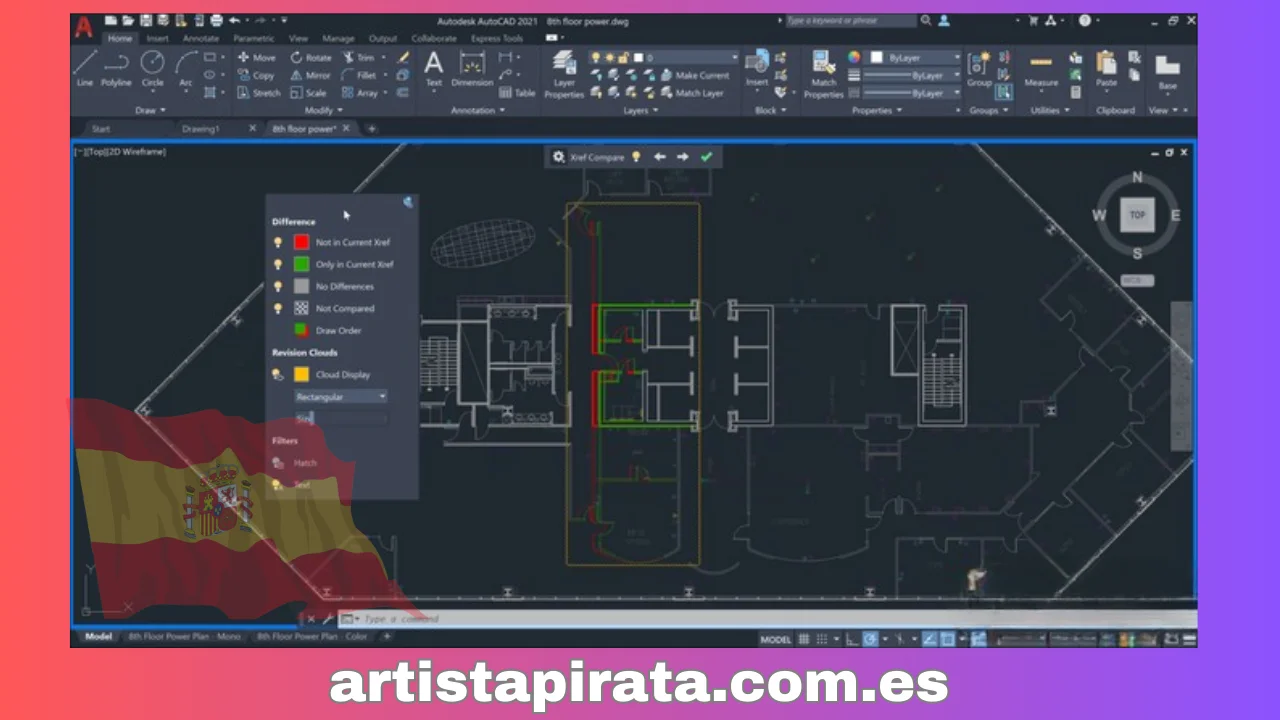The height and width of the screenshot is (720, 1280).
Task: Toggle No Differences visibility bulb
Action: (278, 286)
